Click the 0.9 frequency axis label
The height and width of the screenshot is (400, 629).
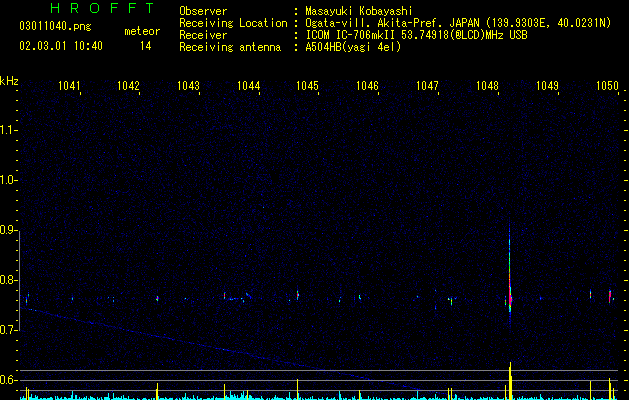tap(8, 230)
